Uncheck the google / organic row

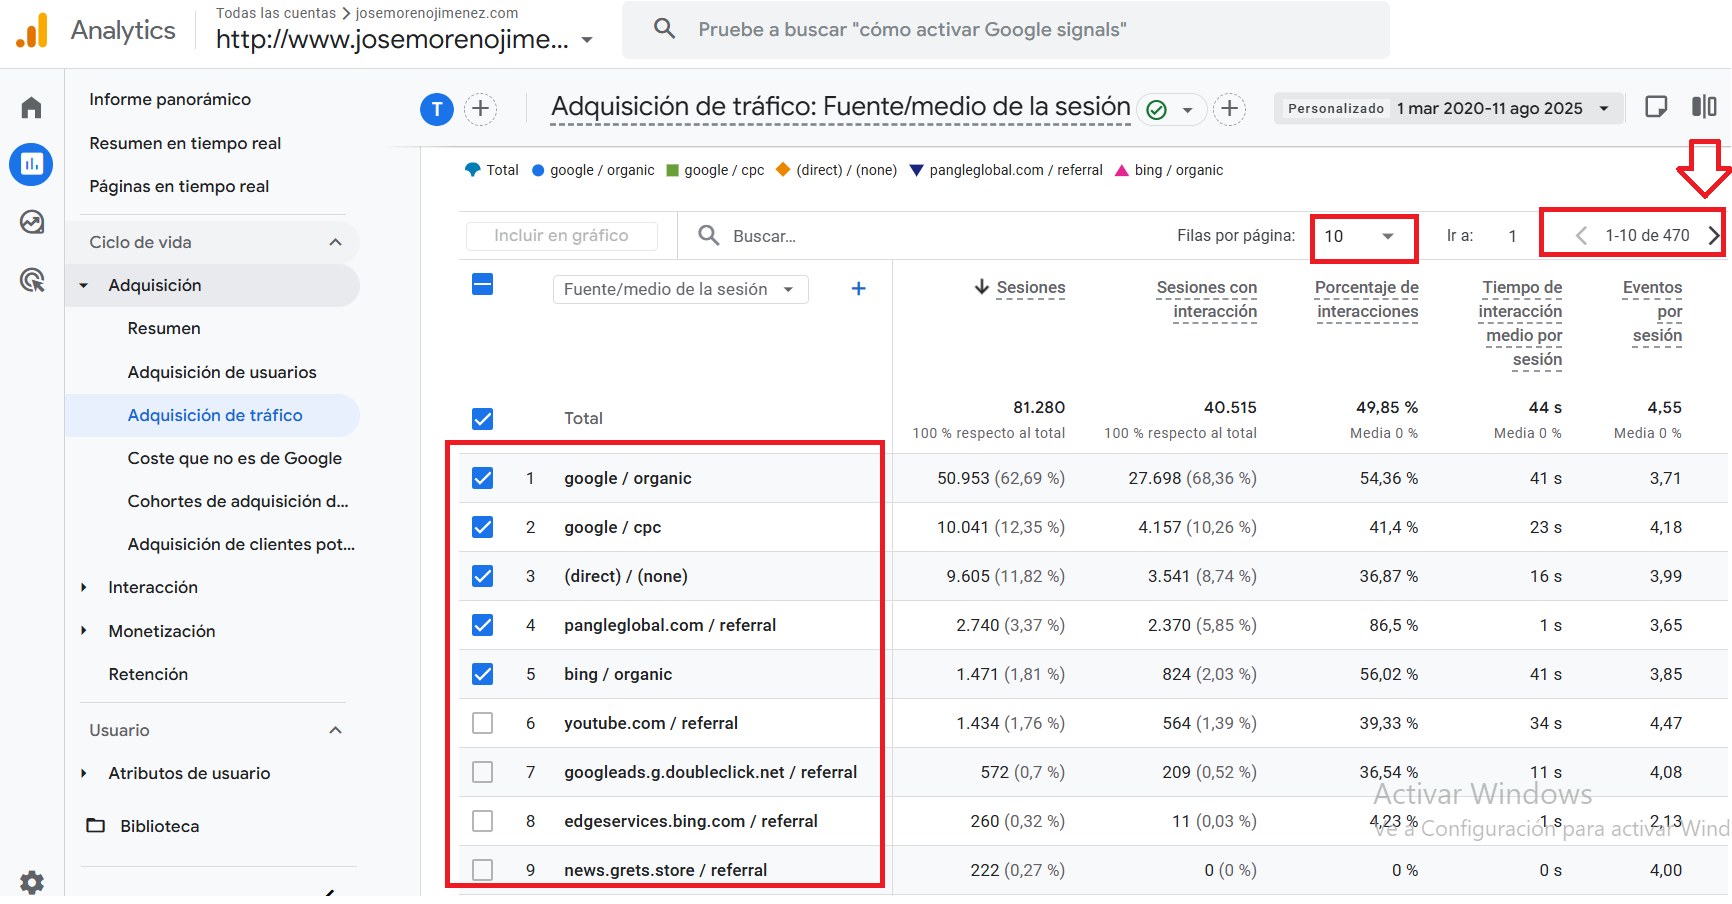(483, 478)
